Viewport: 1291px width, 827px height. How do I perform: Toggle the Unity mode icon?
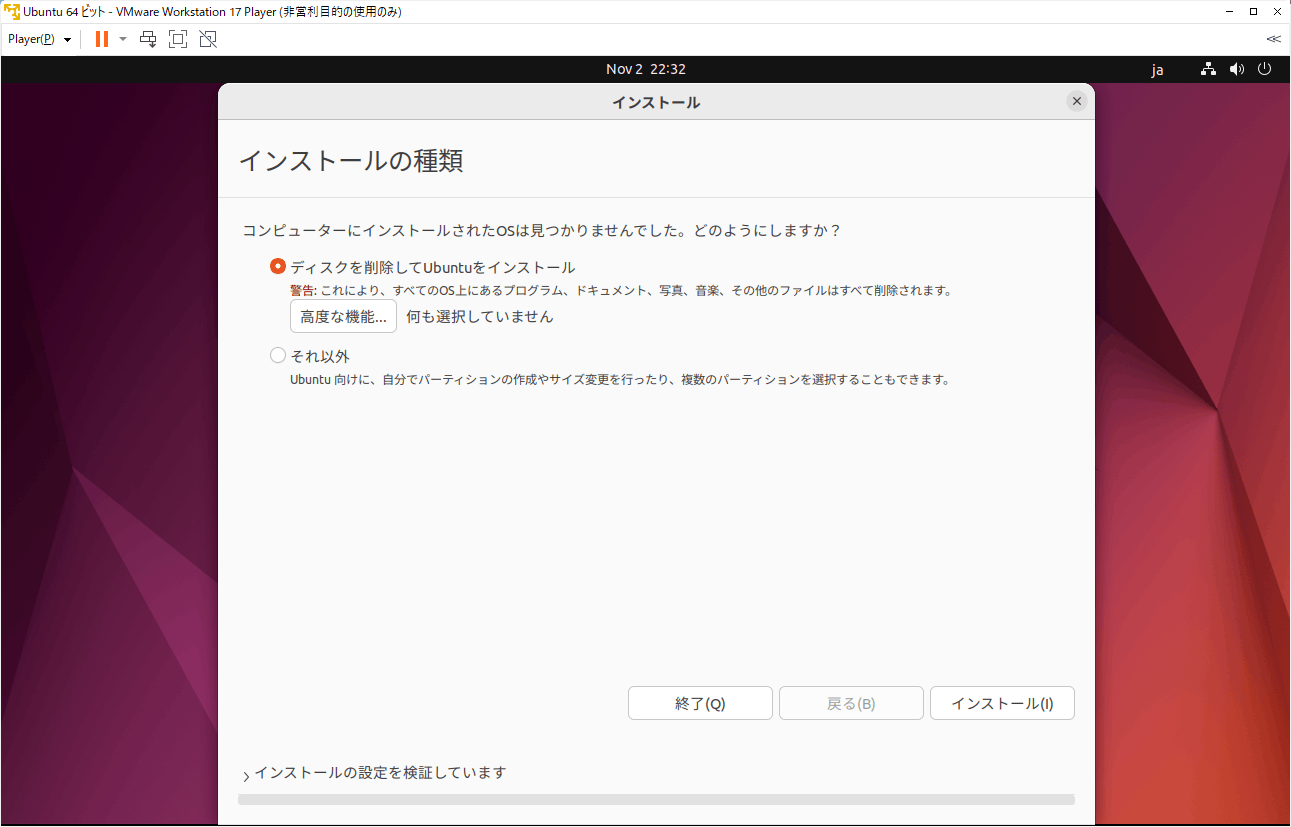coord(208,39)
